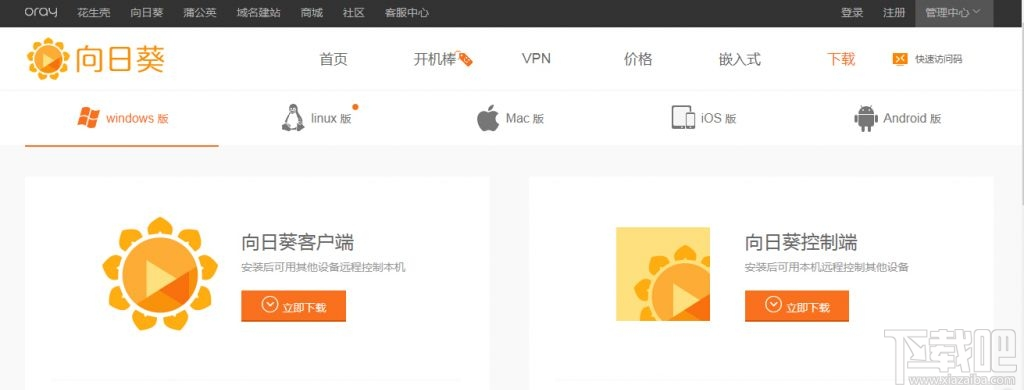1024x390 pixels.
Task: Click 注册 to register
Action: coord(894,12)
